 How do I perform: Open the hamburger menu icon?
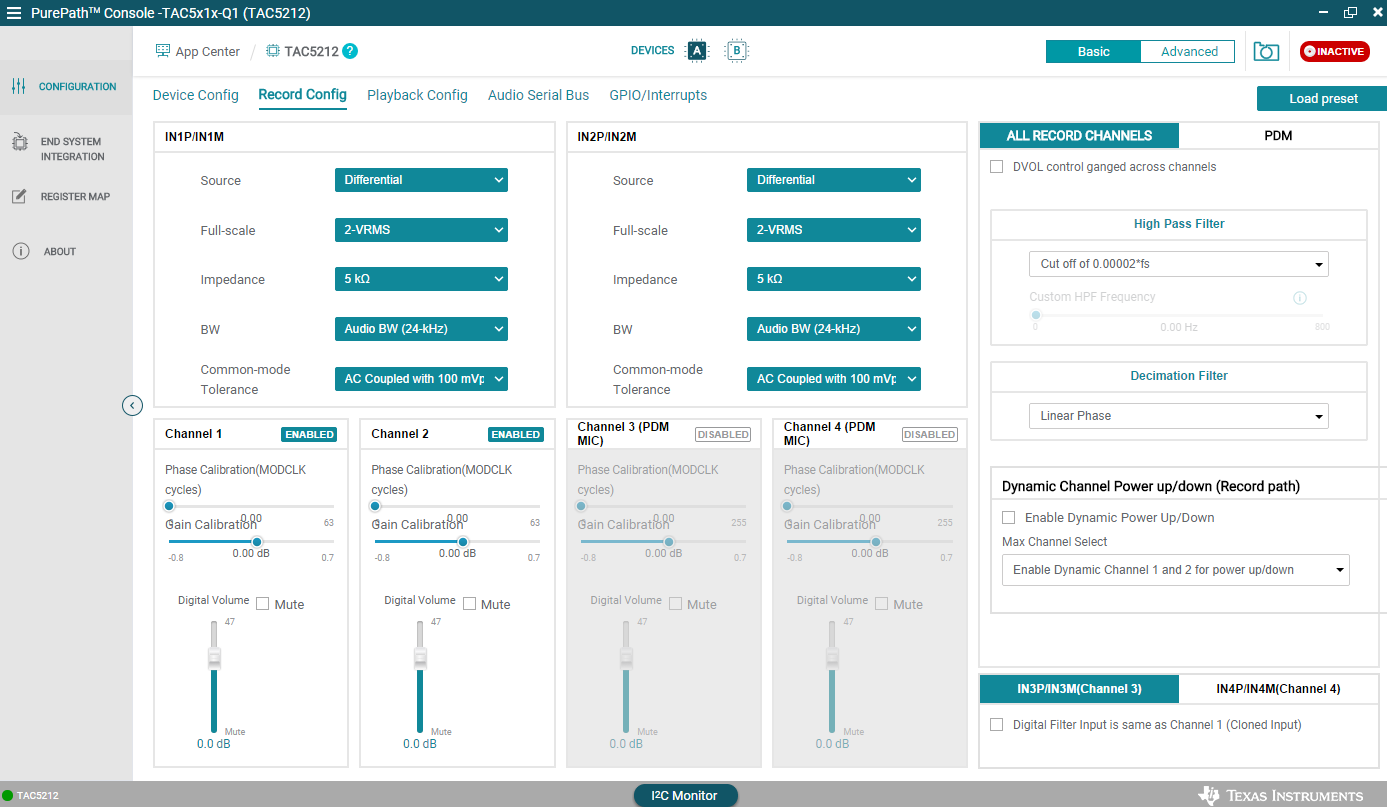[x=13, y=13]
